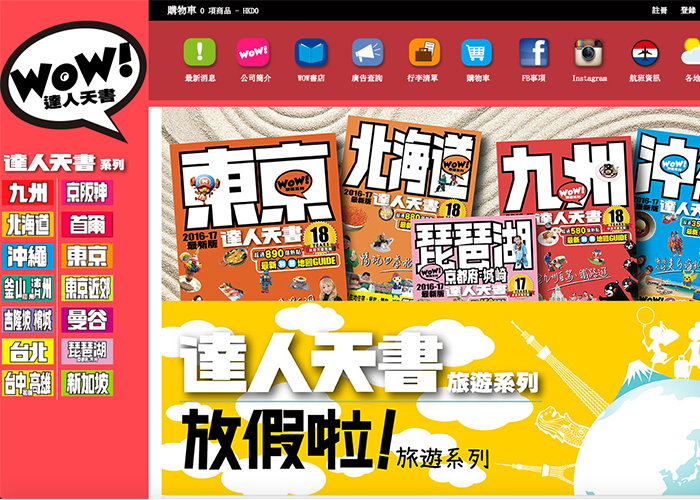Click the 公司簡介 pink WOW icon

(253, 53)
